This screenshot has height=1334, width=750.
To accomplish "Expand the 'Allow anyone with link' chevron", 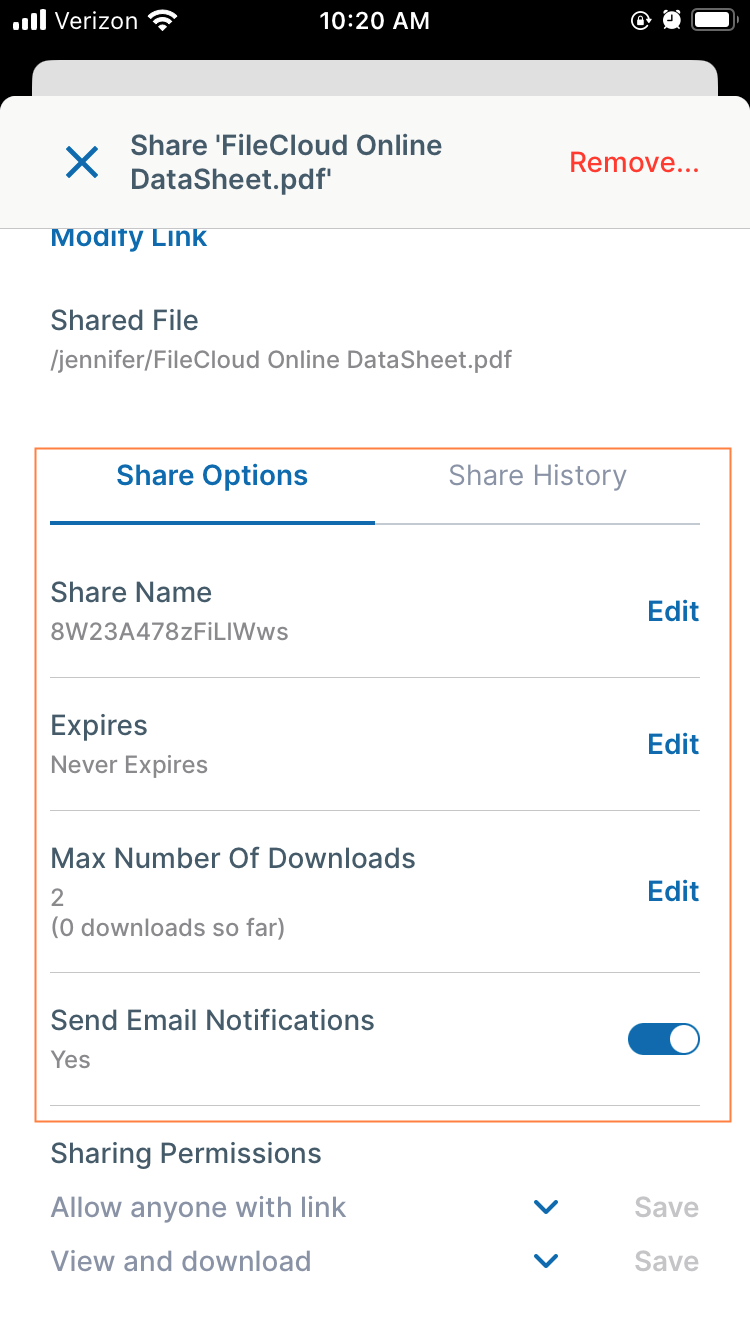I will (x=546, y=1208).
